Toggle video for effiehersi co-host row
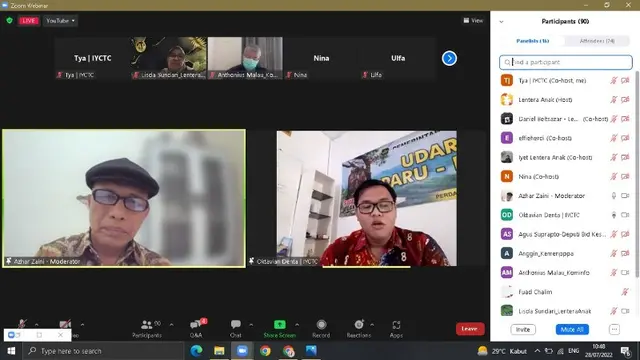Screen dimensions: 640x360 tap(625, 138)
